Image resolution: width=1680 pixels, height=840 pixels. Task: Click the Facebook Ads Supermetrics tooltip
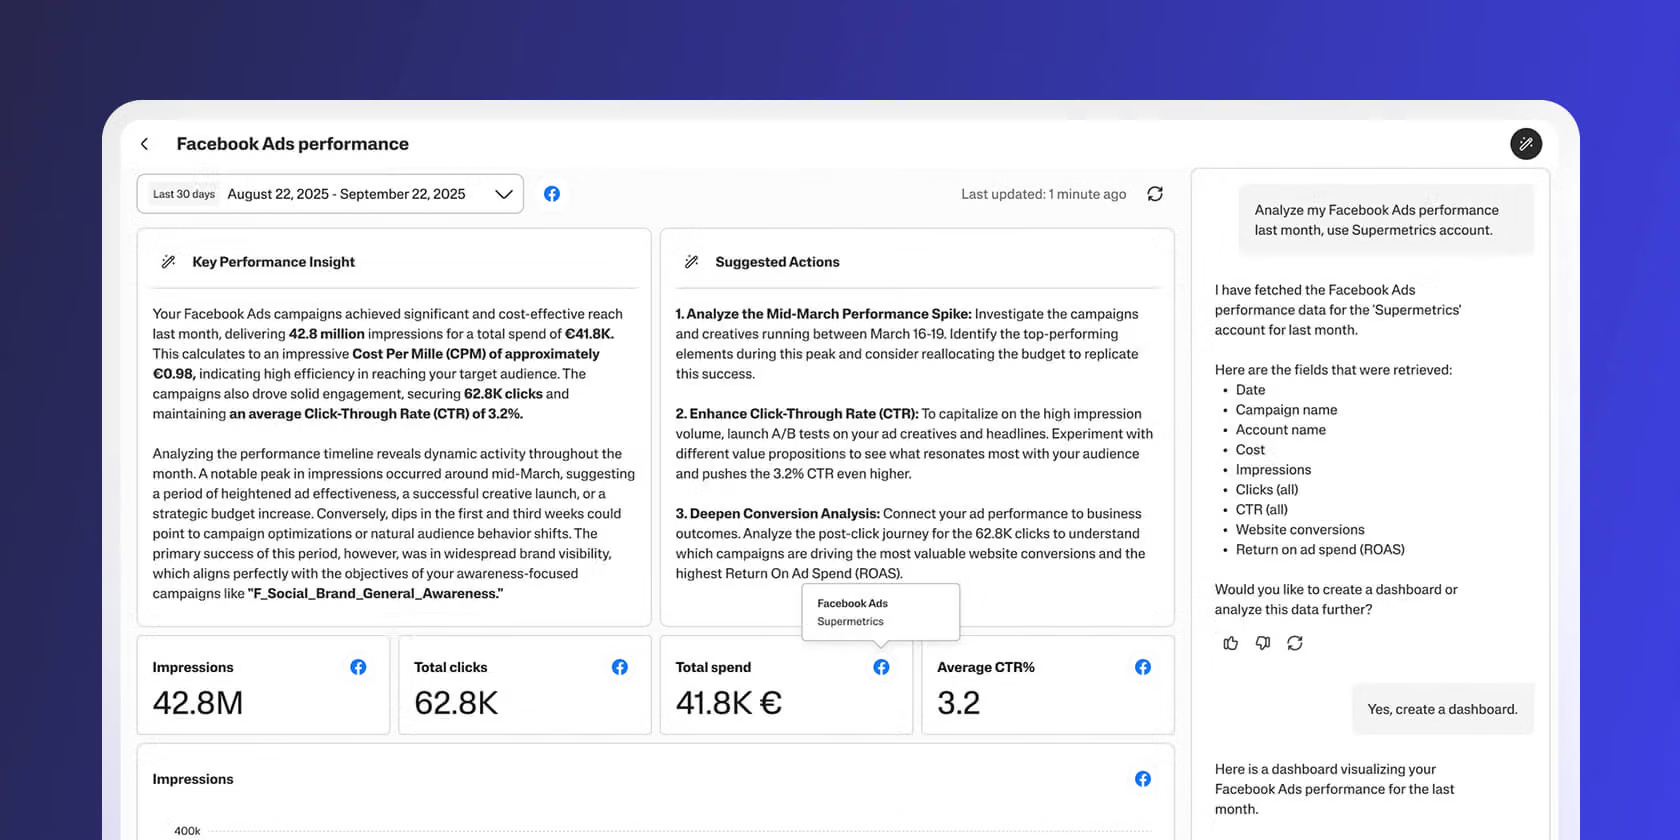(x=881, y=612)
